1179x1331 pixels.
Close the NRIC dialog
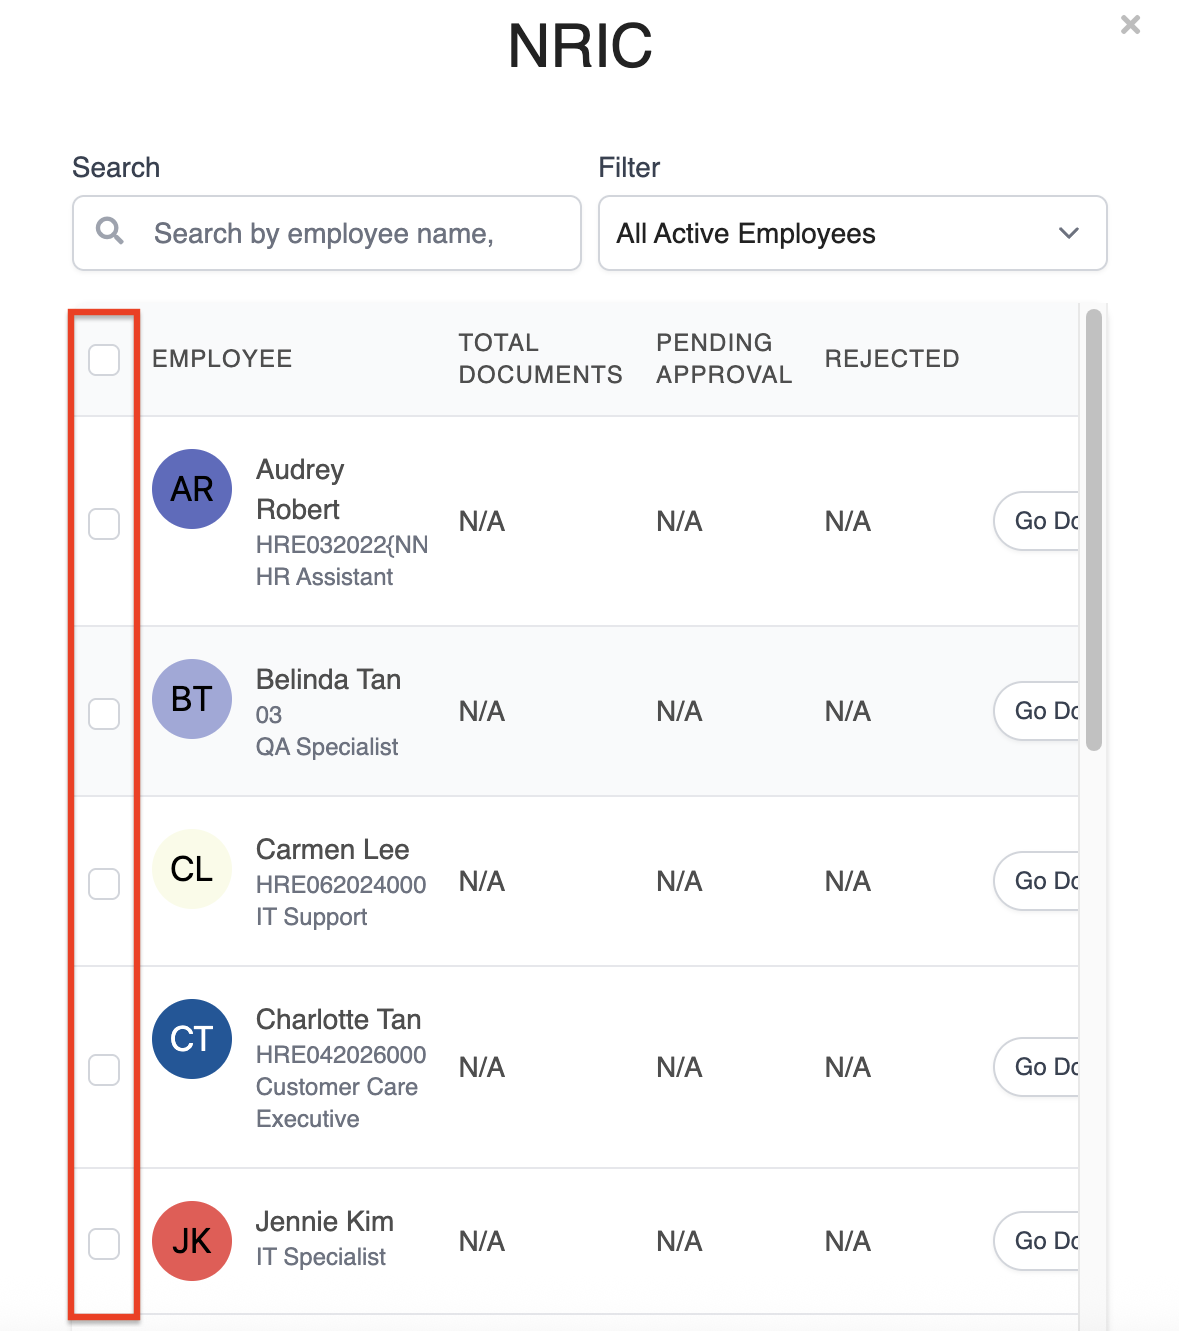click(x=1131, y=24)
